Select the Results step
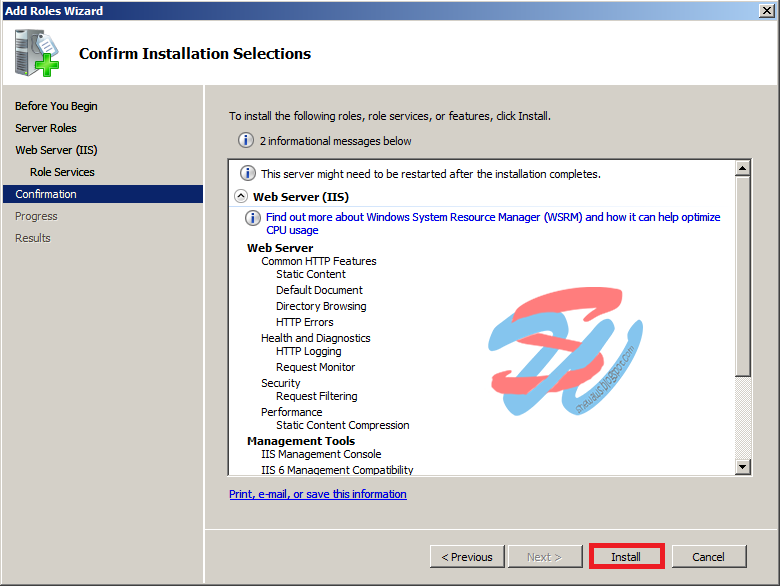Image resolution: width=780 pixels, height=586 pixels. point(33,238)
